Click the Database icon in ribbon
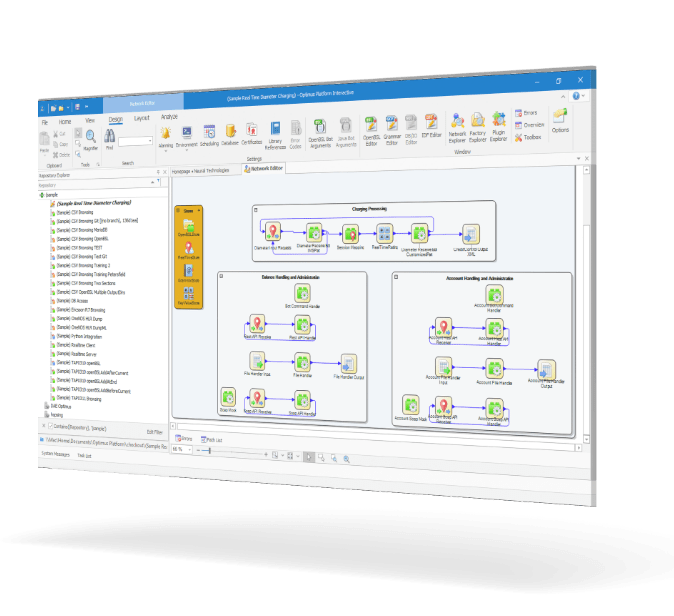 coord(231,133)
